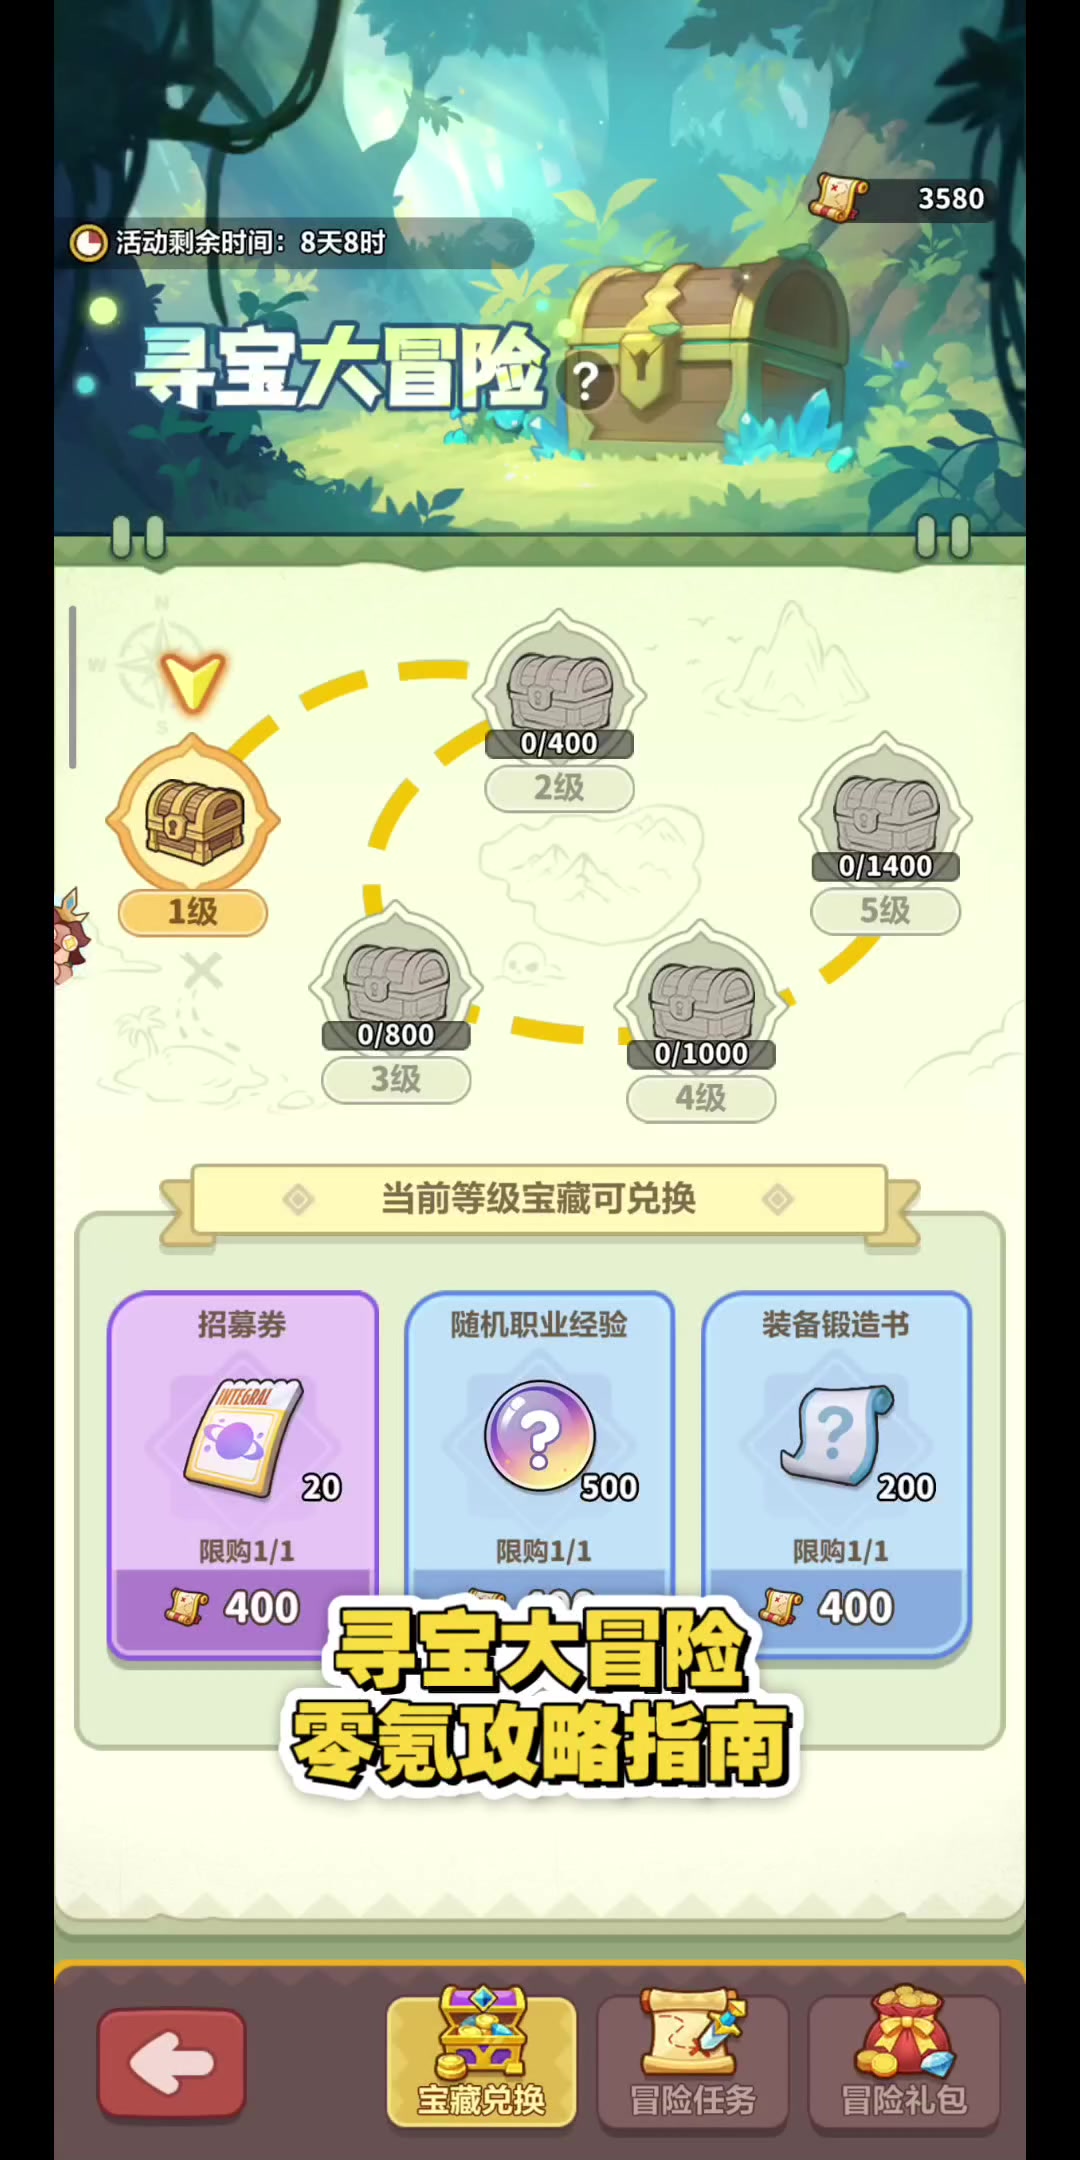Tap the treasure map currency icon

click(838, 197)
